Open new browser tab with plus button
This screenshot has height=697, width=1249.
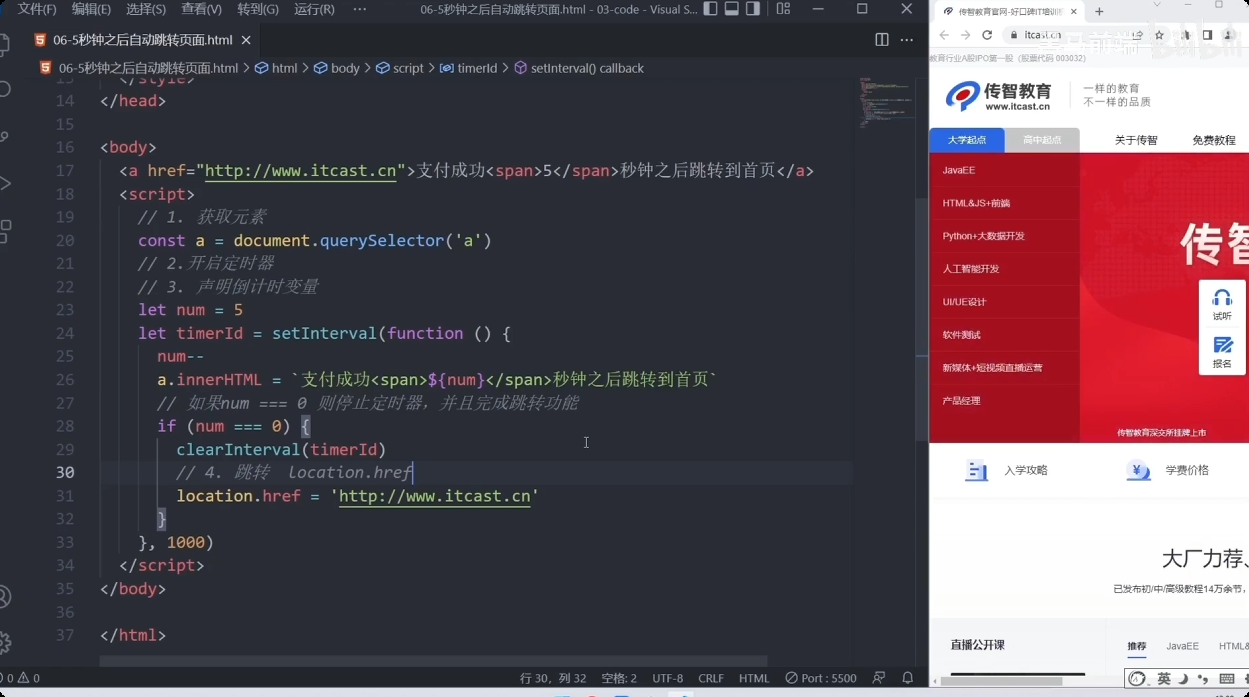click(x=1099, y=12)
